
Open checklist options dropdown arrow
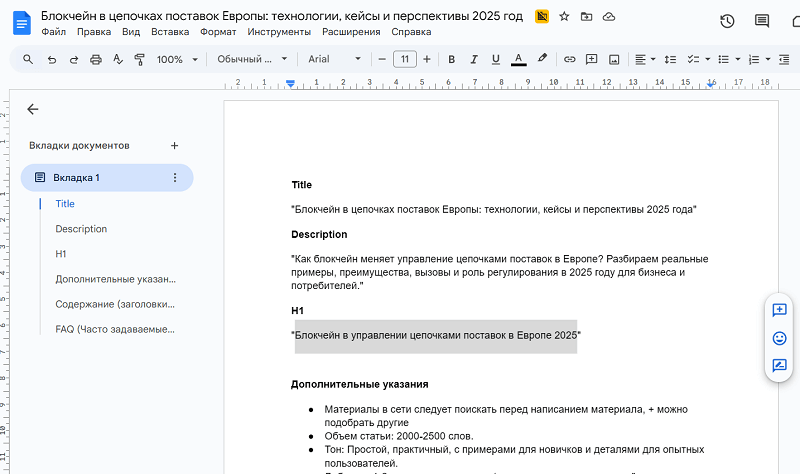[708, 59]
